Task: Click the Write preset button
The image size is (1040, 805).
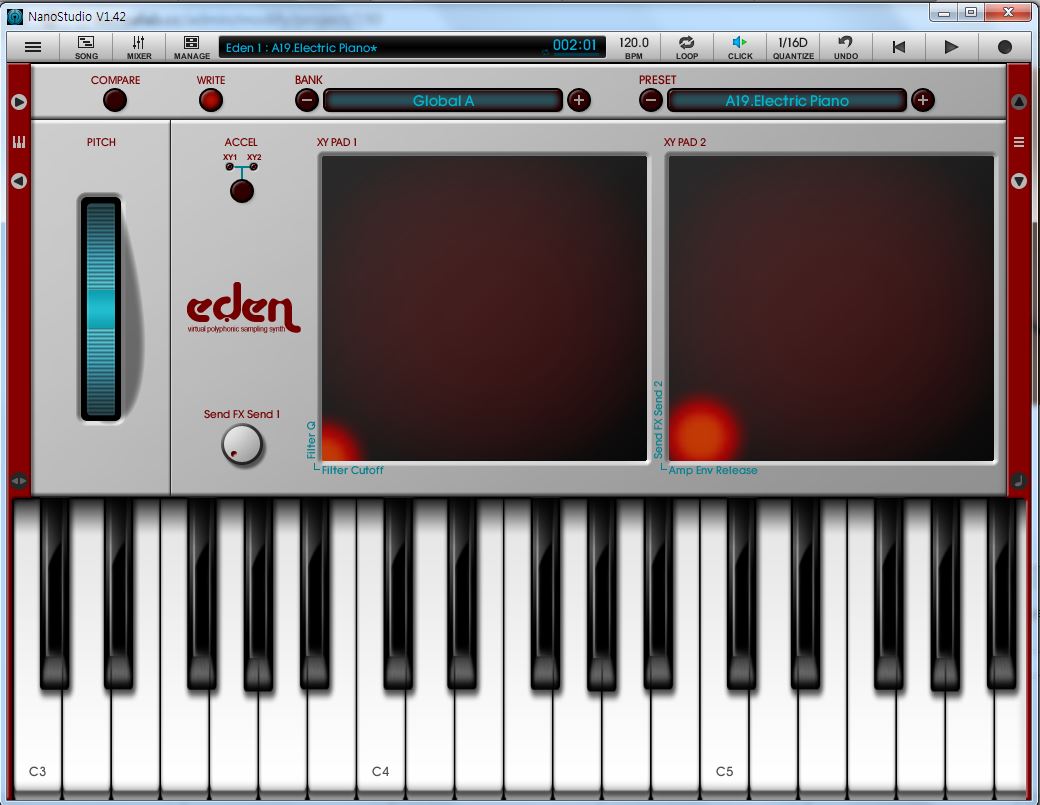Action: [211, 101]
